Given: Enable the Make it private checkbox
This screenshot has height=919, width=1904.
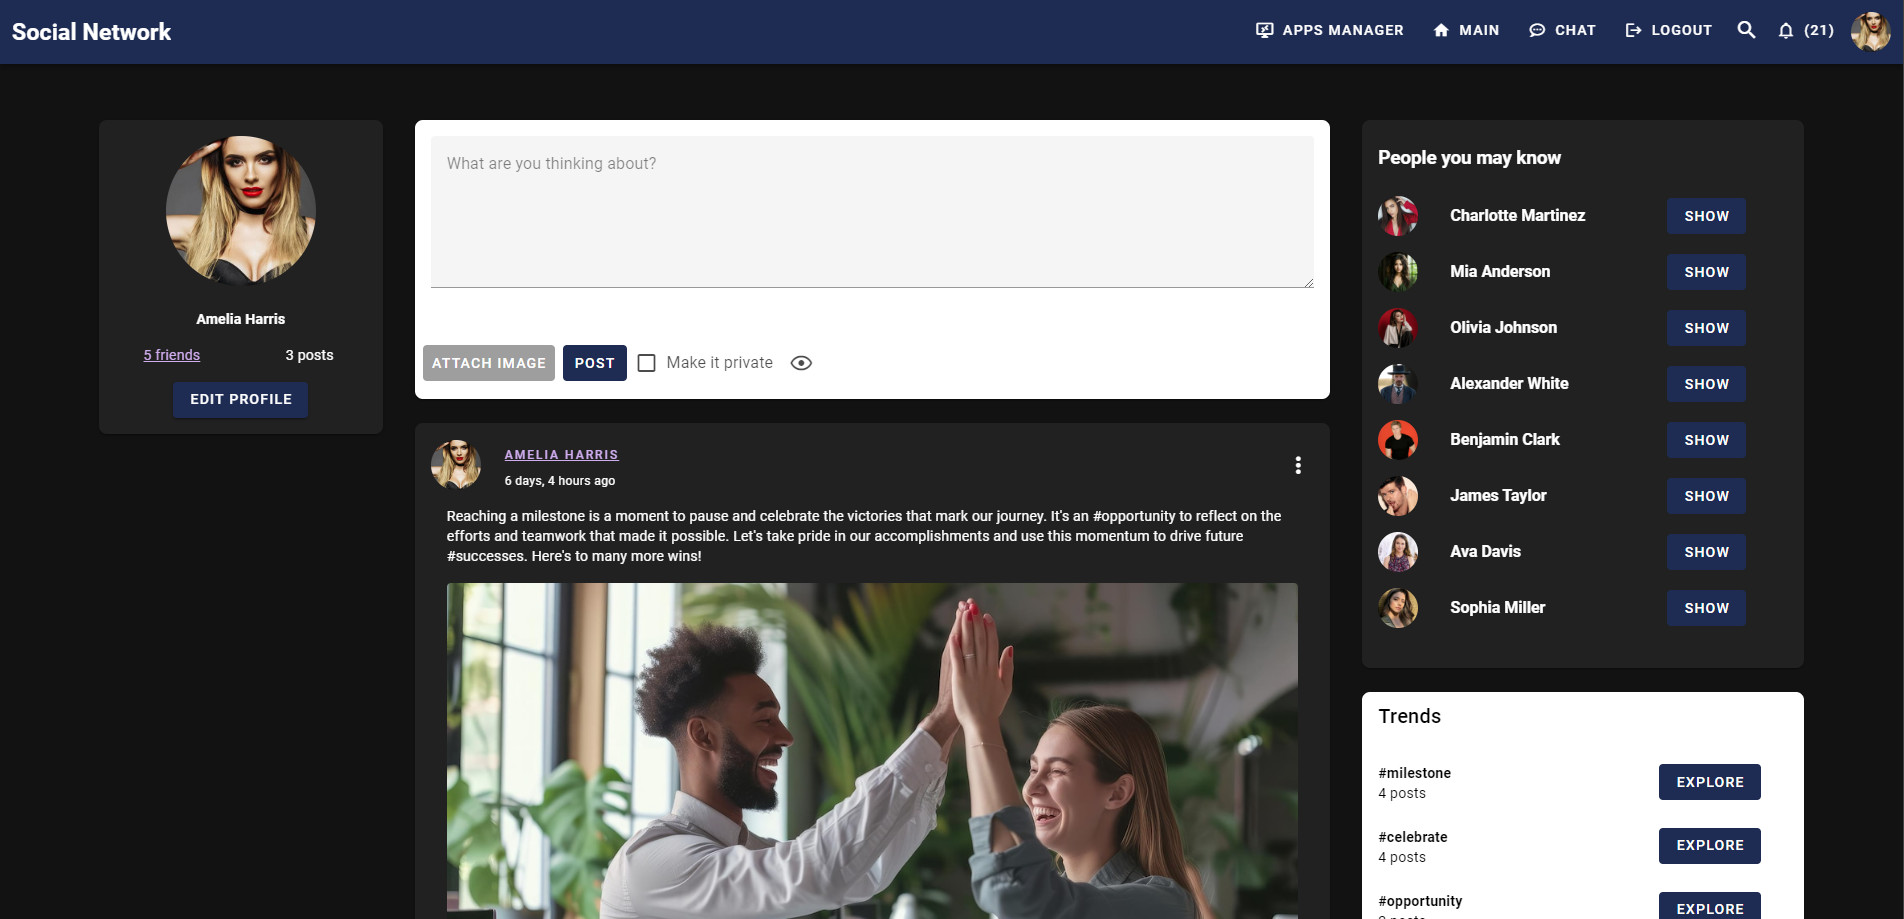Looking at the screenshot, I should [x=646, y=362].
